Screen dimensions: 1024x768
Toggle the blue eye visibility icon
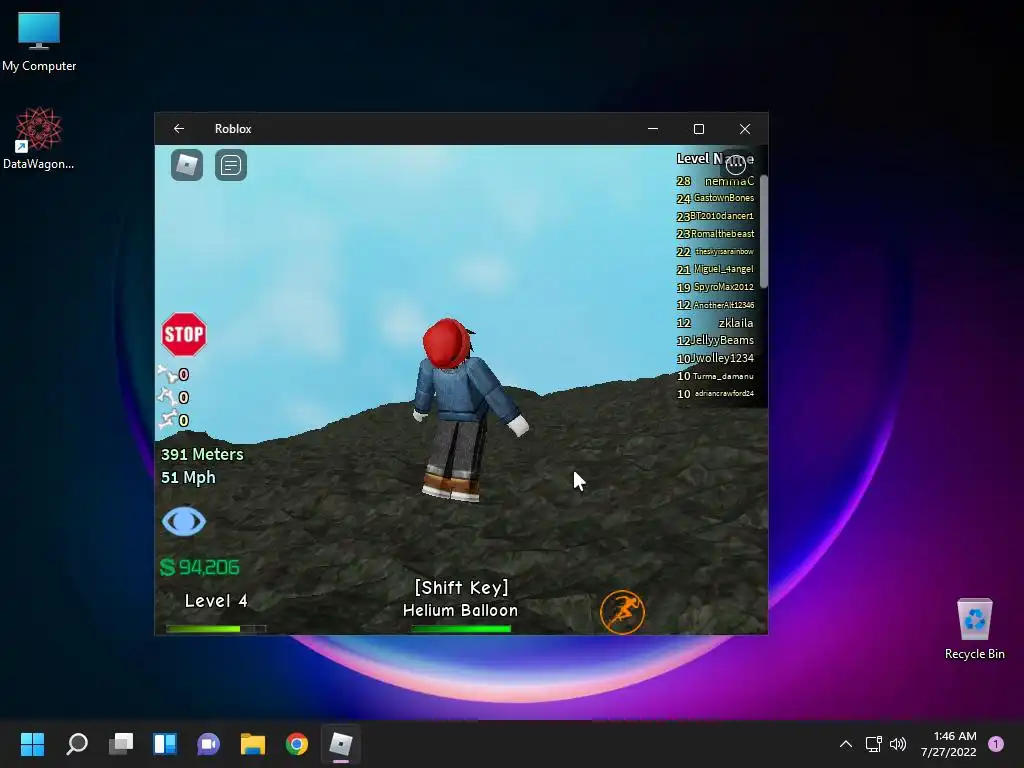coord(184,522)
